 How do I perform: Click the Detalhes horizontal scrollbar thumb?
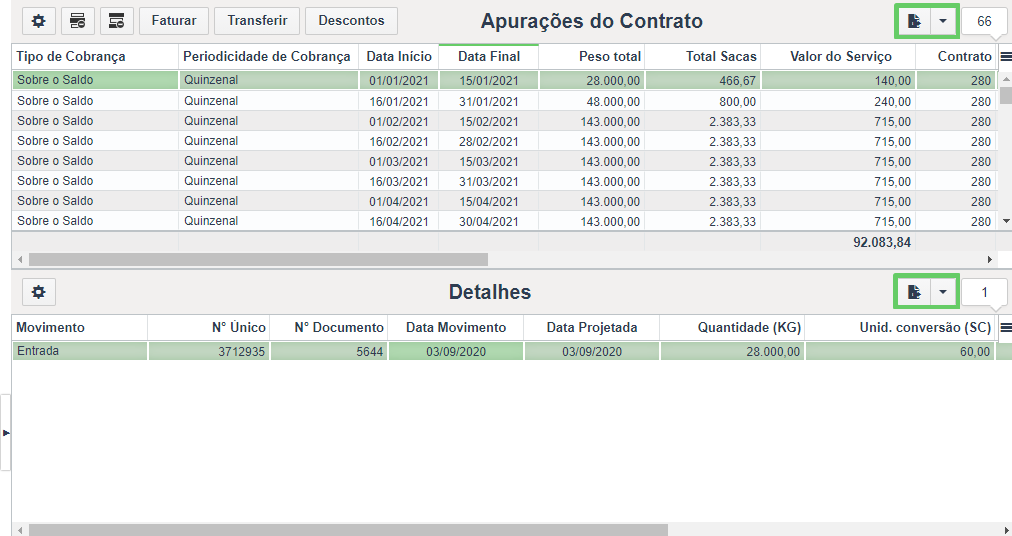click(x=349, y=530)
